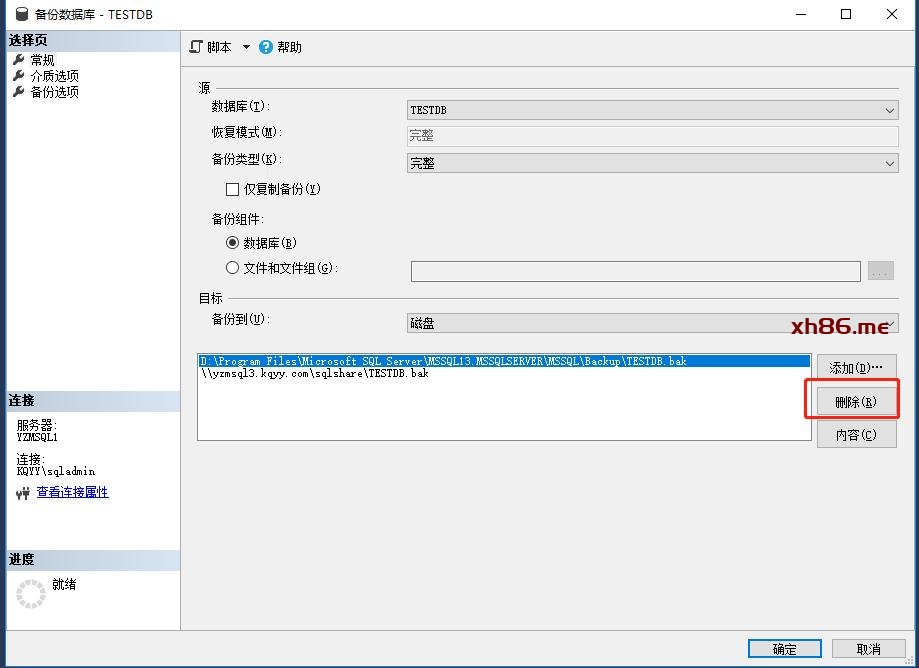Click the 添加 button
This screenshot has width=919, height=668.
[x=856, y=368]
